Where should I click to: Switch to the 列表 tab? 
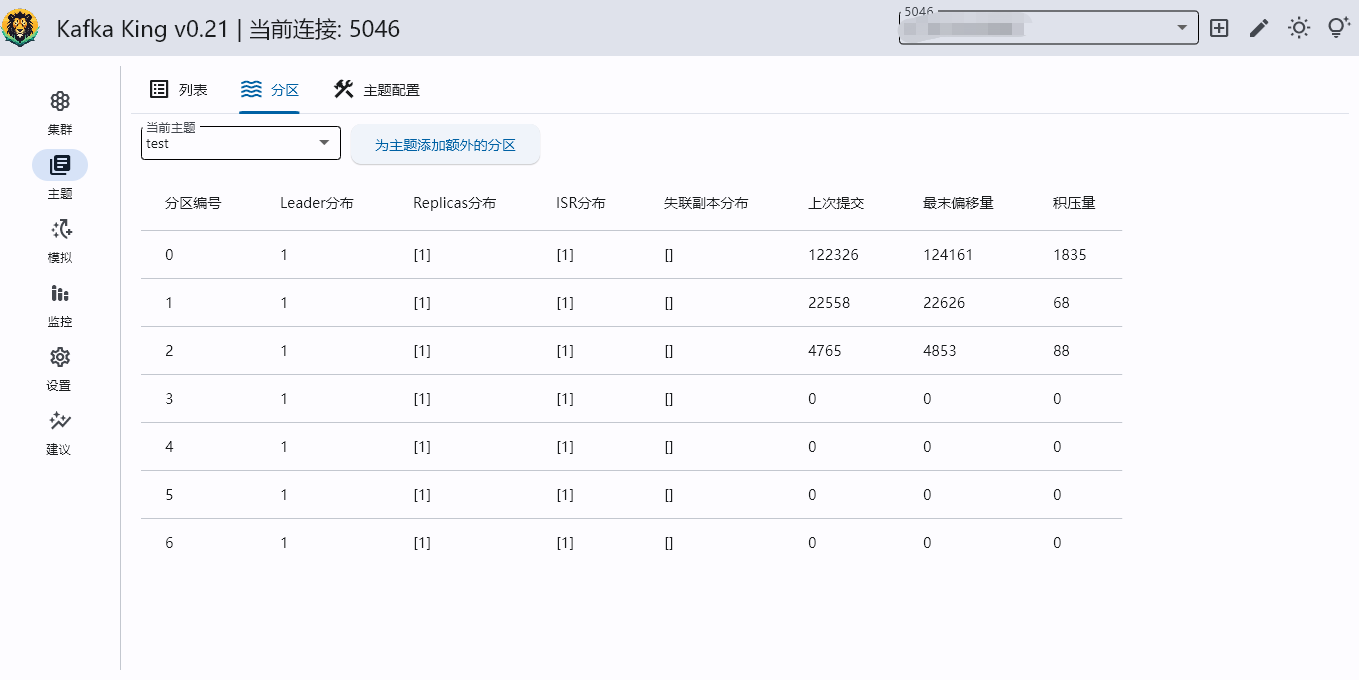click(x=178, y=90)
